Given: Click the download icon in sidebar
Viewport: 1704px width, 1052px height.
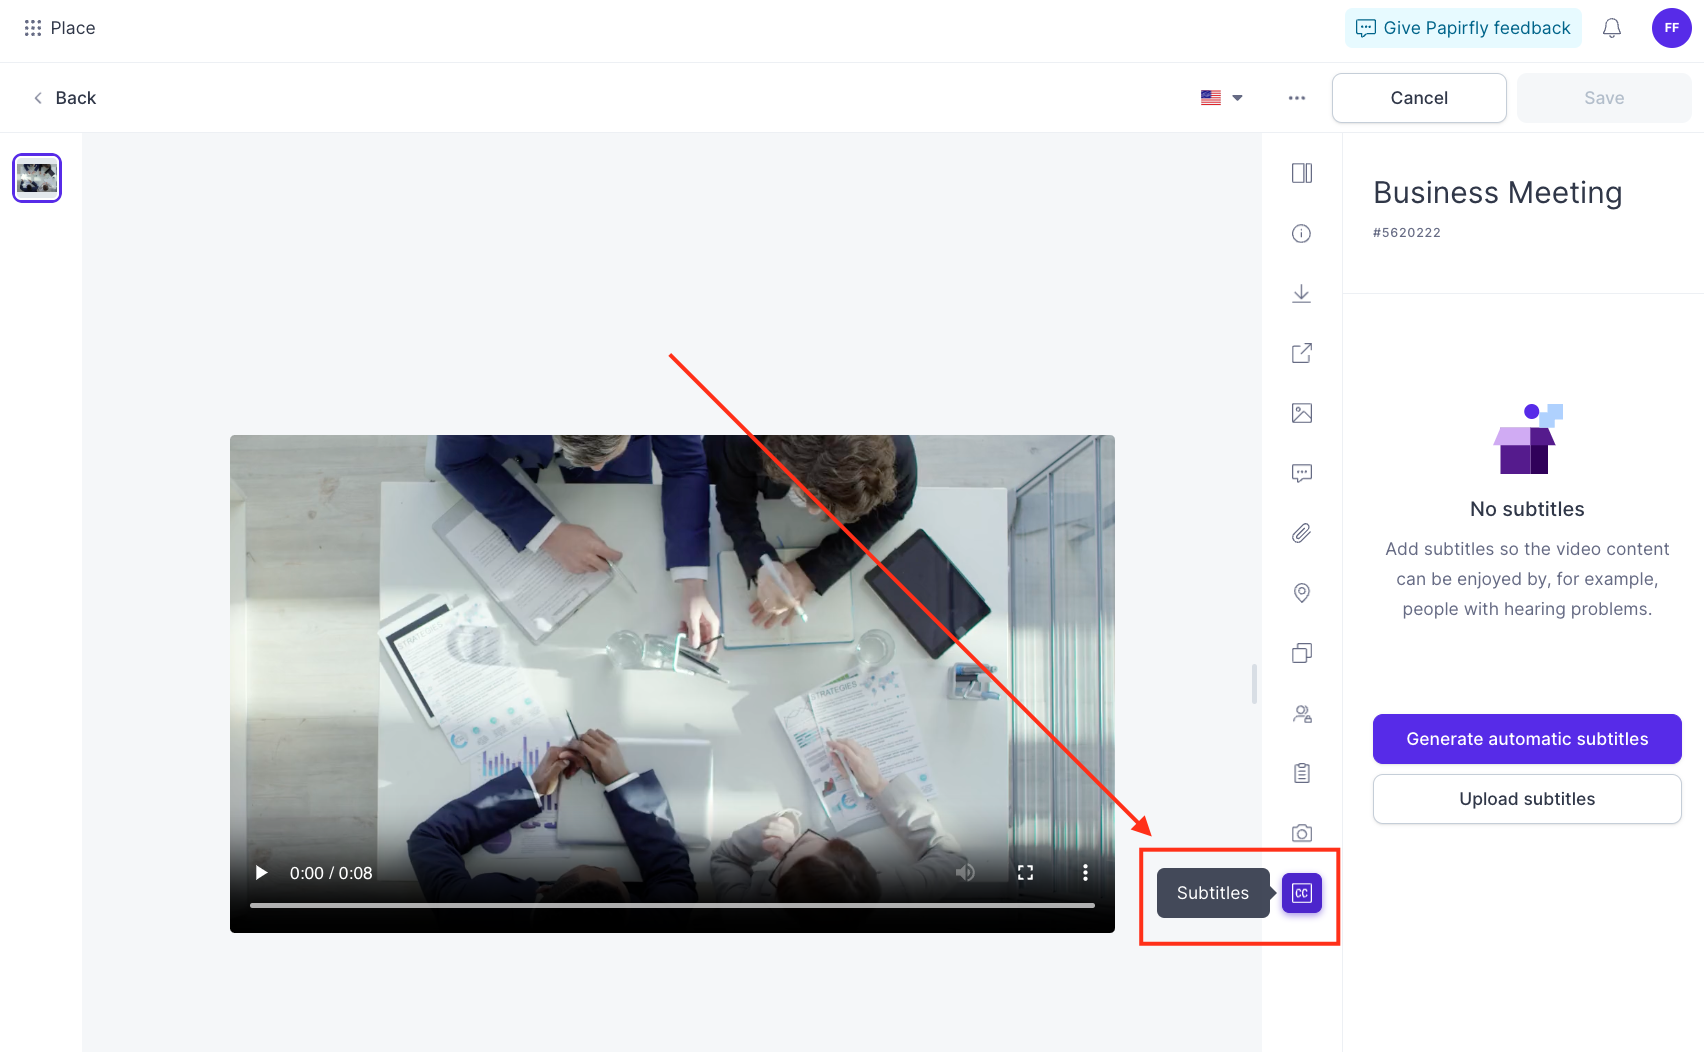Looking at the screenshot, I should [x=1302, y=293].
